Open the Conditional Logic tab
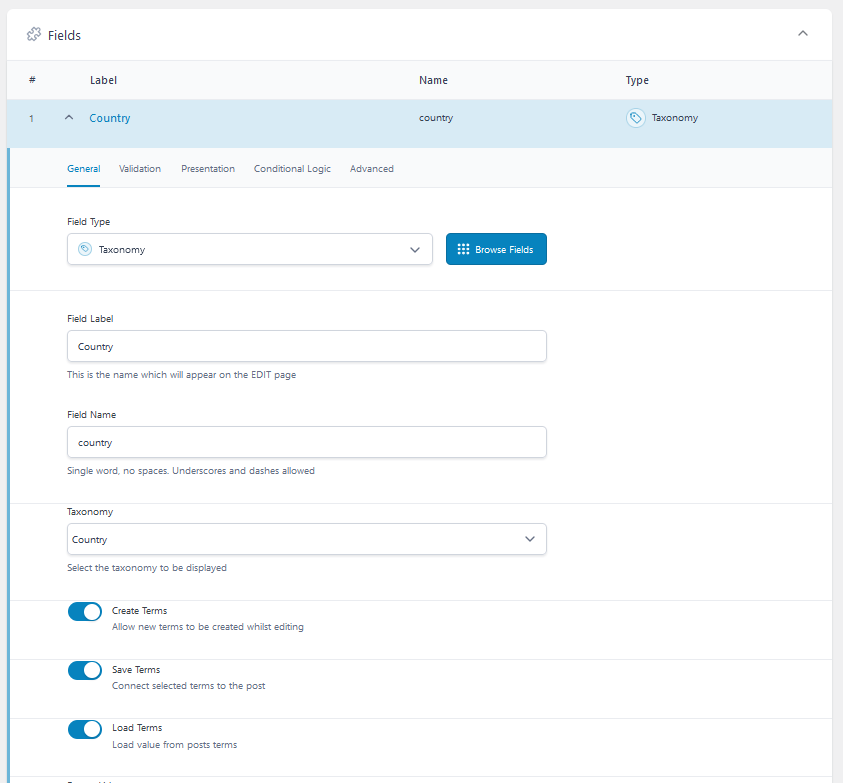This screenshot has height=783, width=843. [292, 169]
